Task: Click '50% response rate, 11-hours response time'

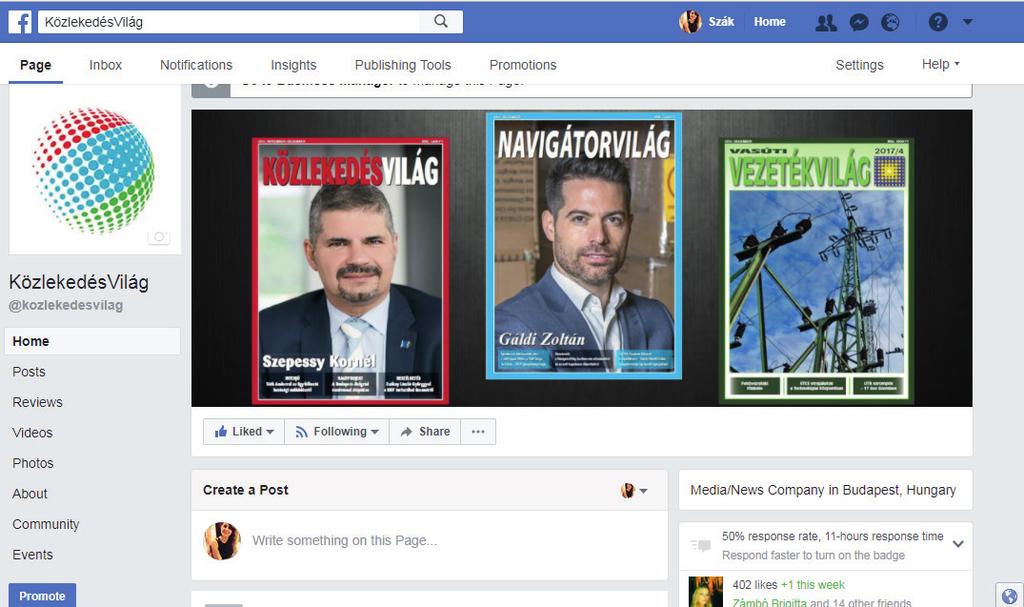Action: [833, 536]
